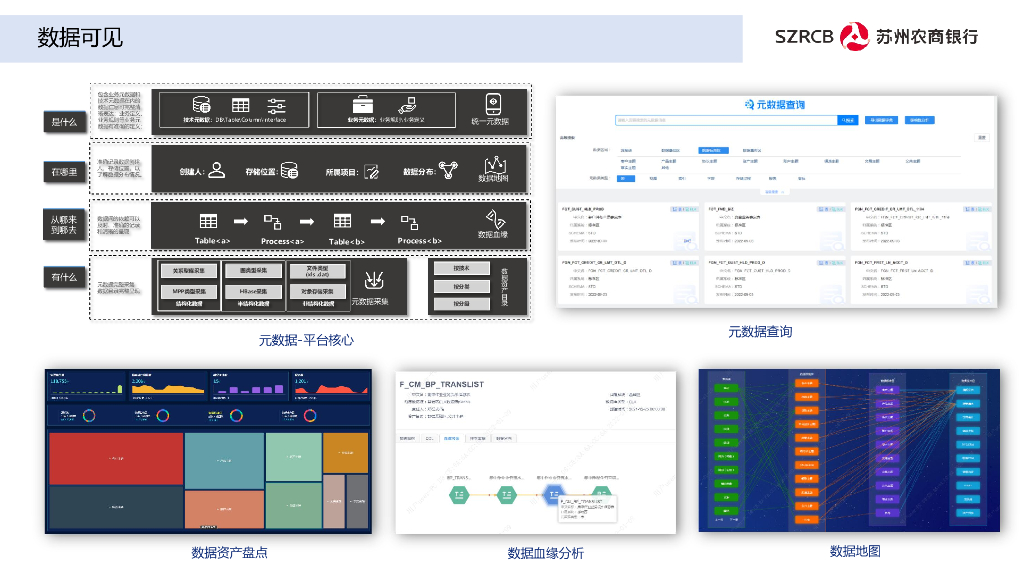
Task: Click the hand-holding icon in business metadata box
Action: pos(407,104)
